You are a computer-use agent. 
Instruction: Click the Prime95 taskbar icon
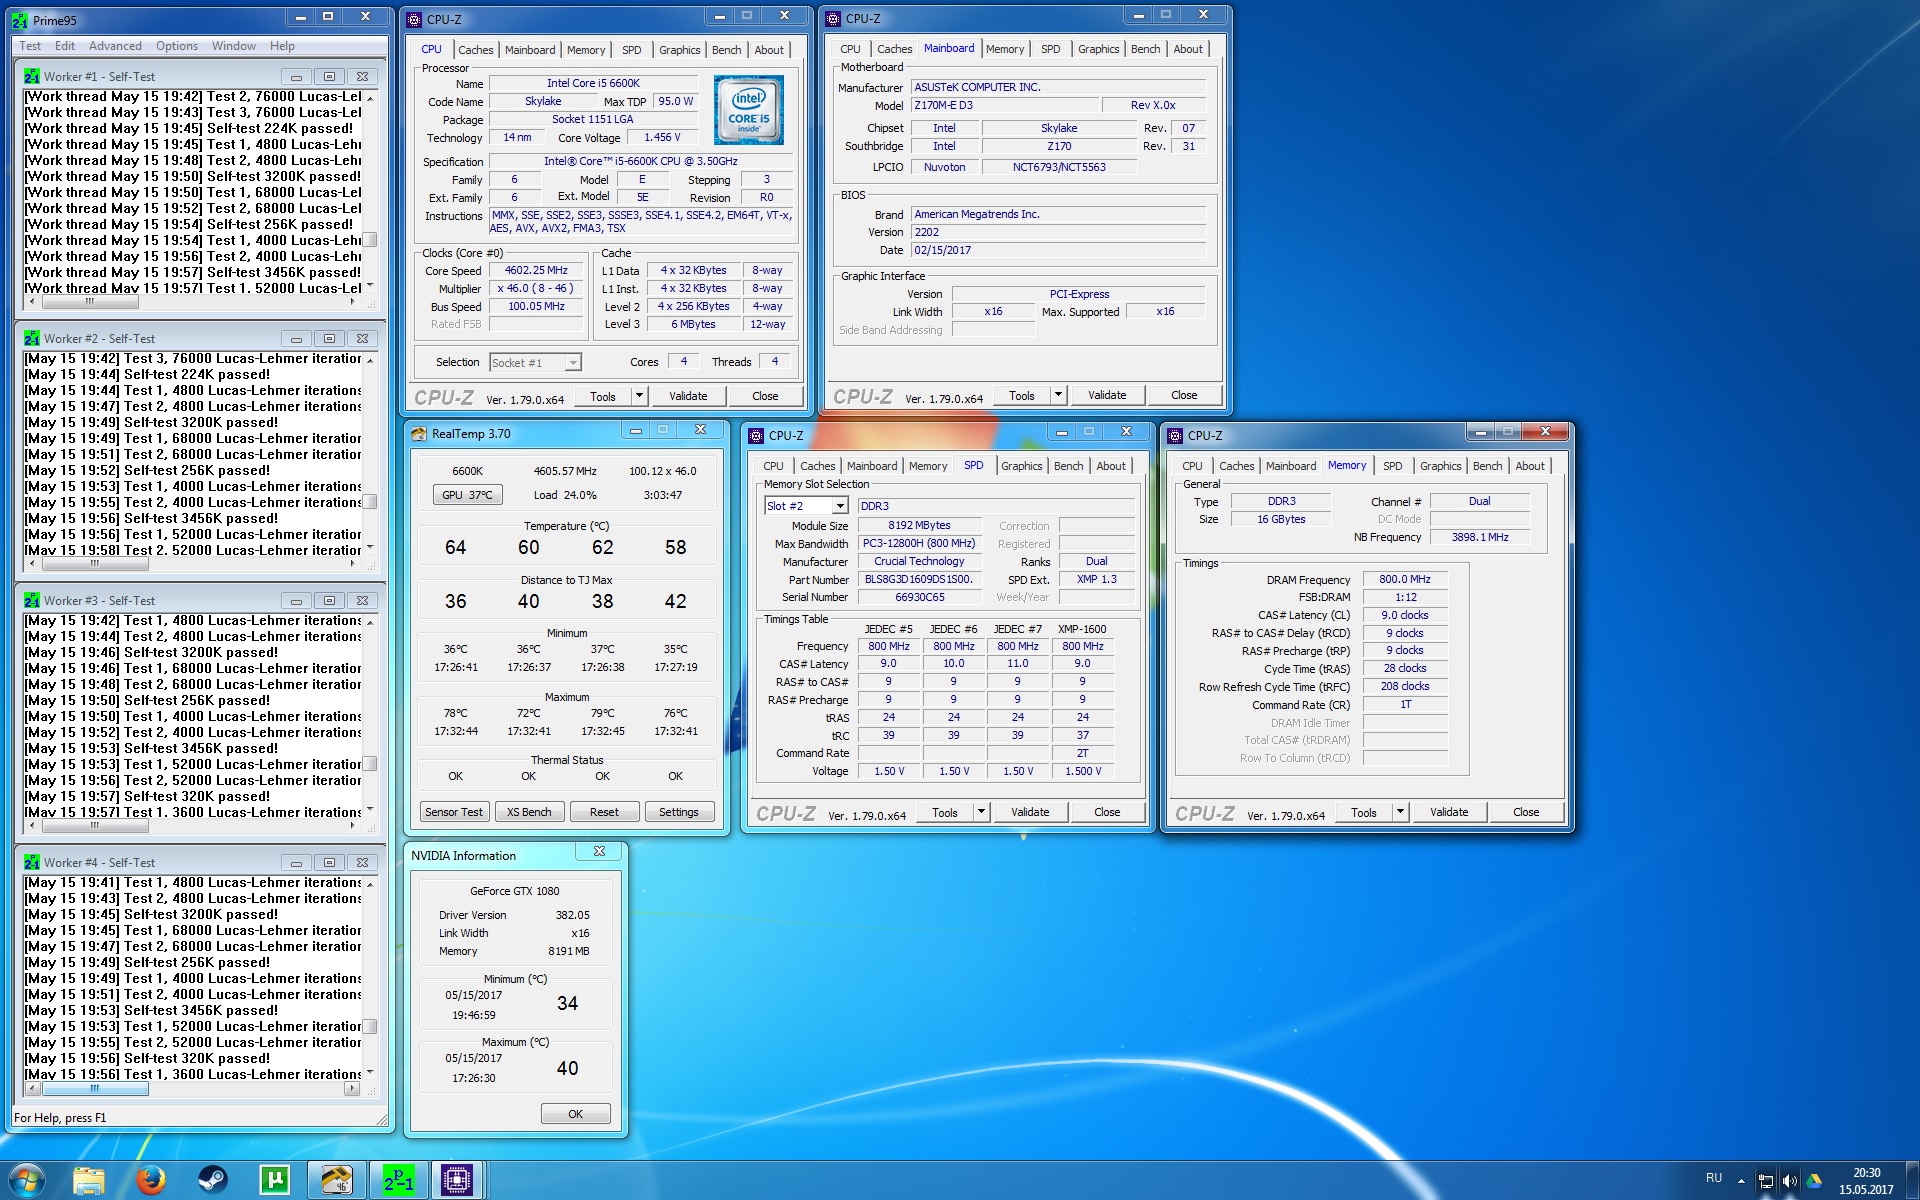point(398,1180)
